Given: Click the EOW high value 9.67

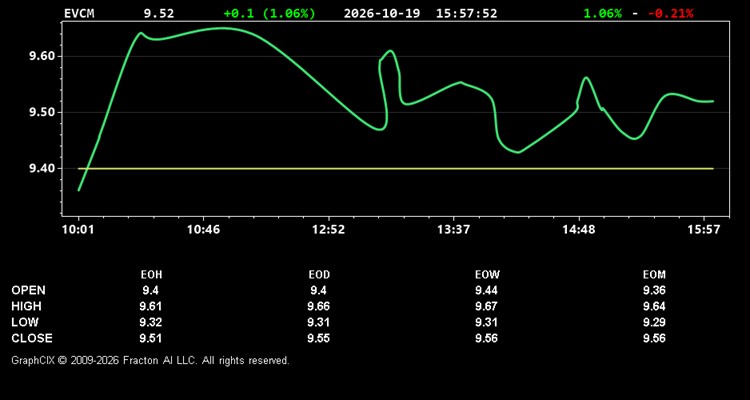Looking at the screenshot, I should coord(486,306).
